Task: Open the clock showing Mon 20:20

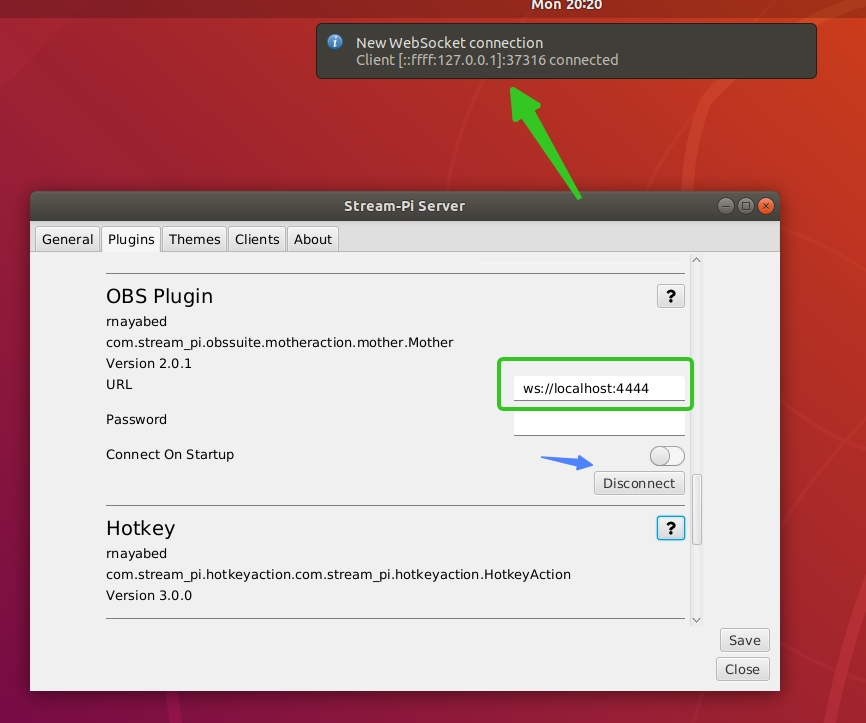Action: point(567,6)
